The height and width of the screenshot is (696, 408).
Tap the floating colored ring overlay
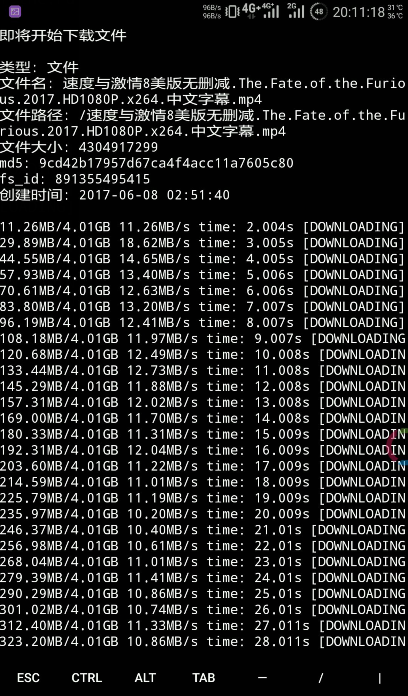pos(398,447)
